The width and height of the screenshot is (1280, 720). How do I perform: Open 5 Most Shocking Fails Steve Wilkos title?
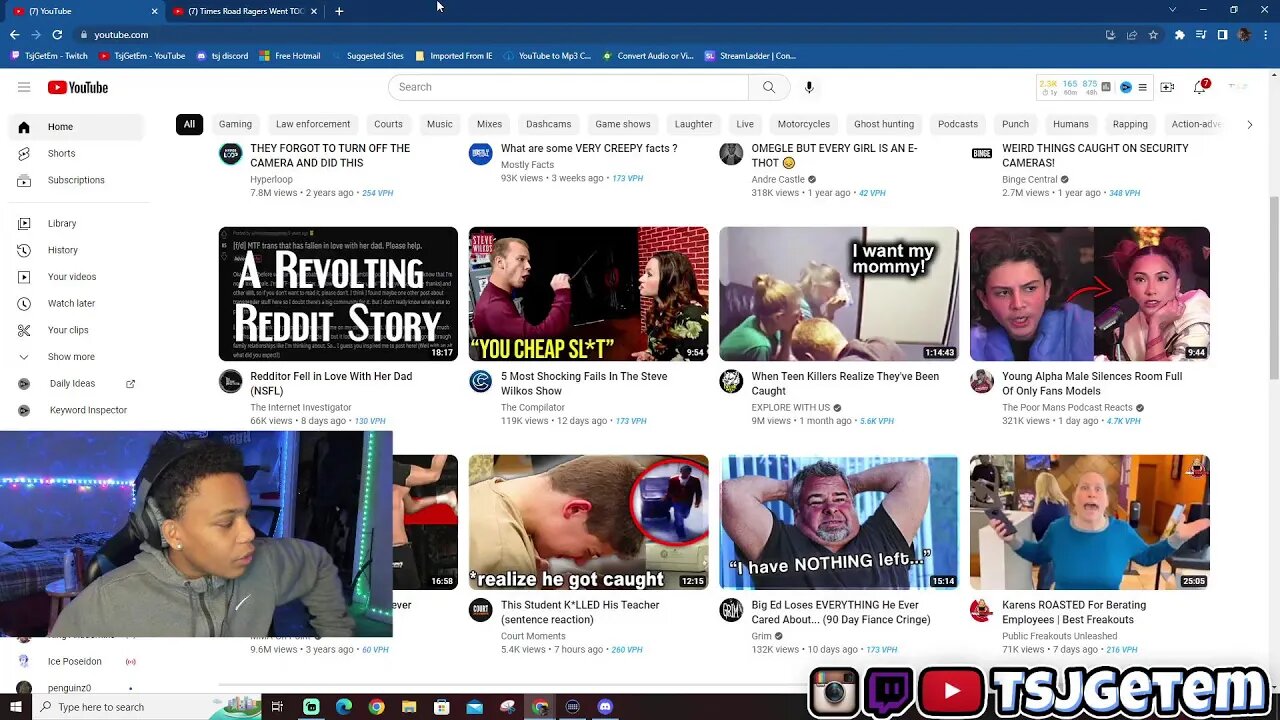pyautogui.click(x=584, y=384)
